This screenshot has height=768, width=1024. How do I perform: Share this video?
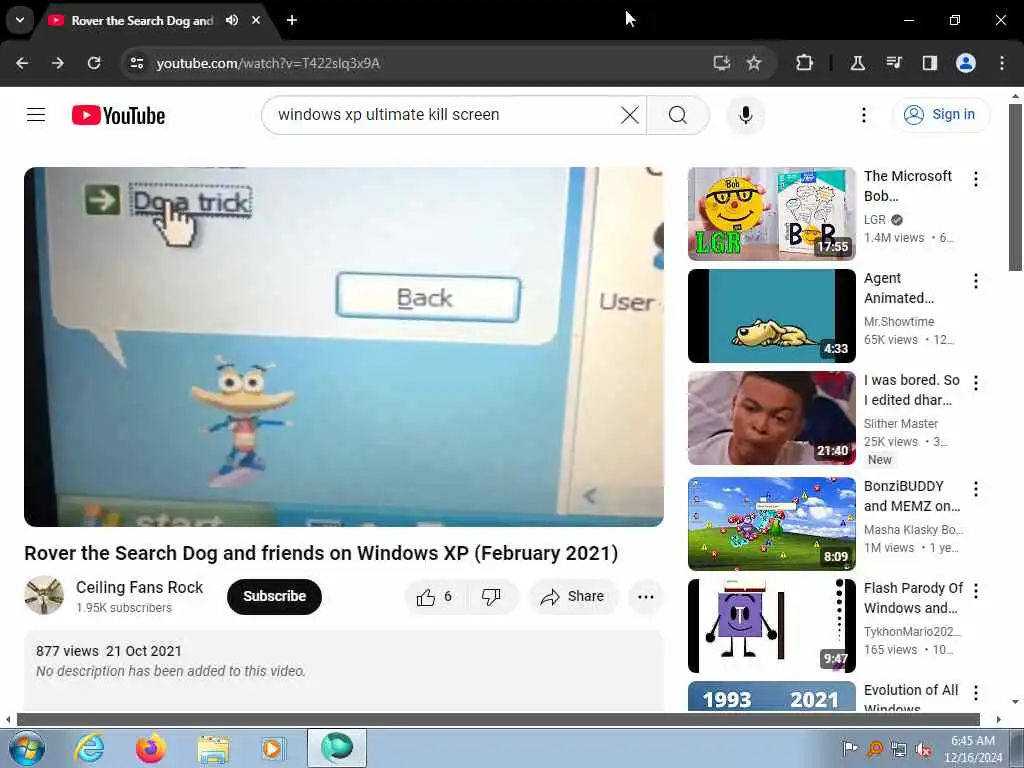[573, 596]
